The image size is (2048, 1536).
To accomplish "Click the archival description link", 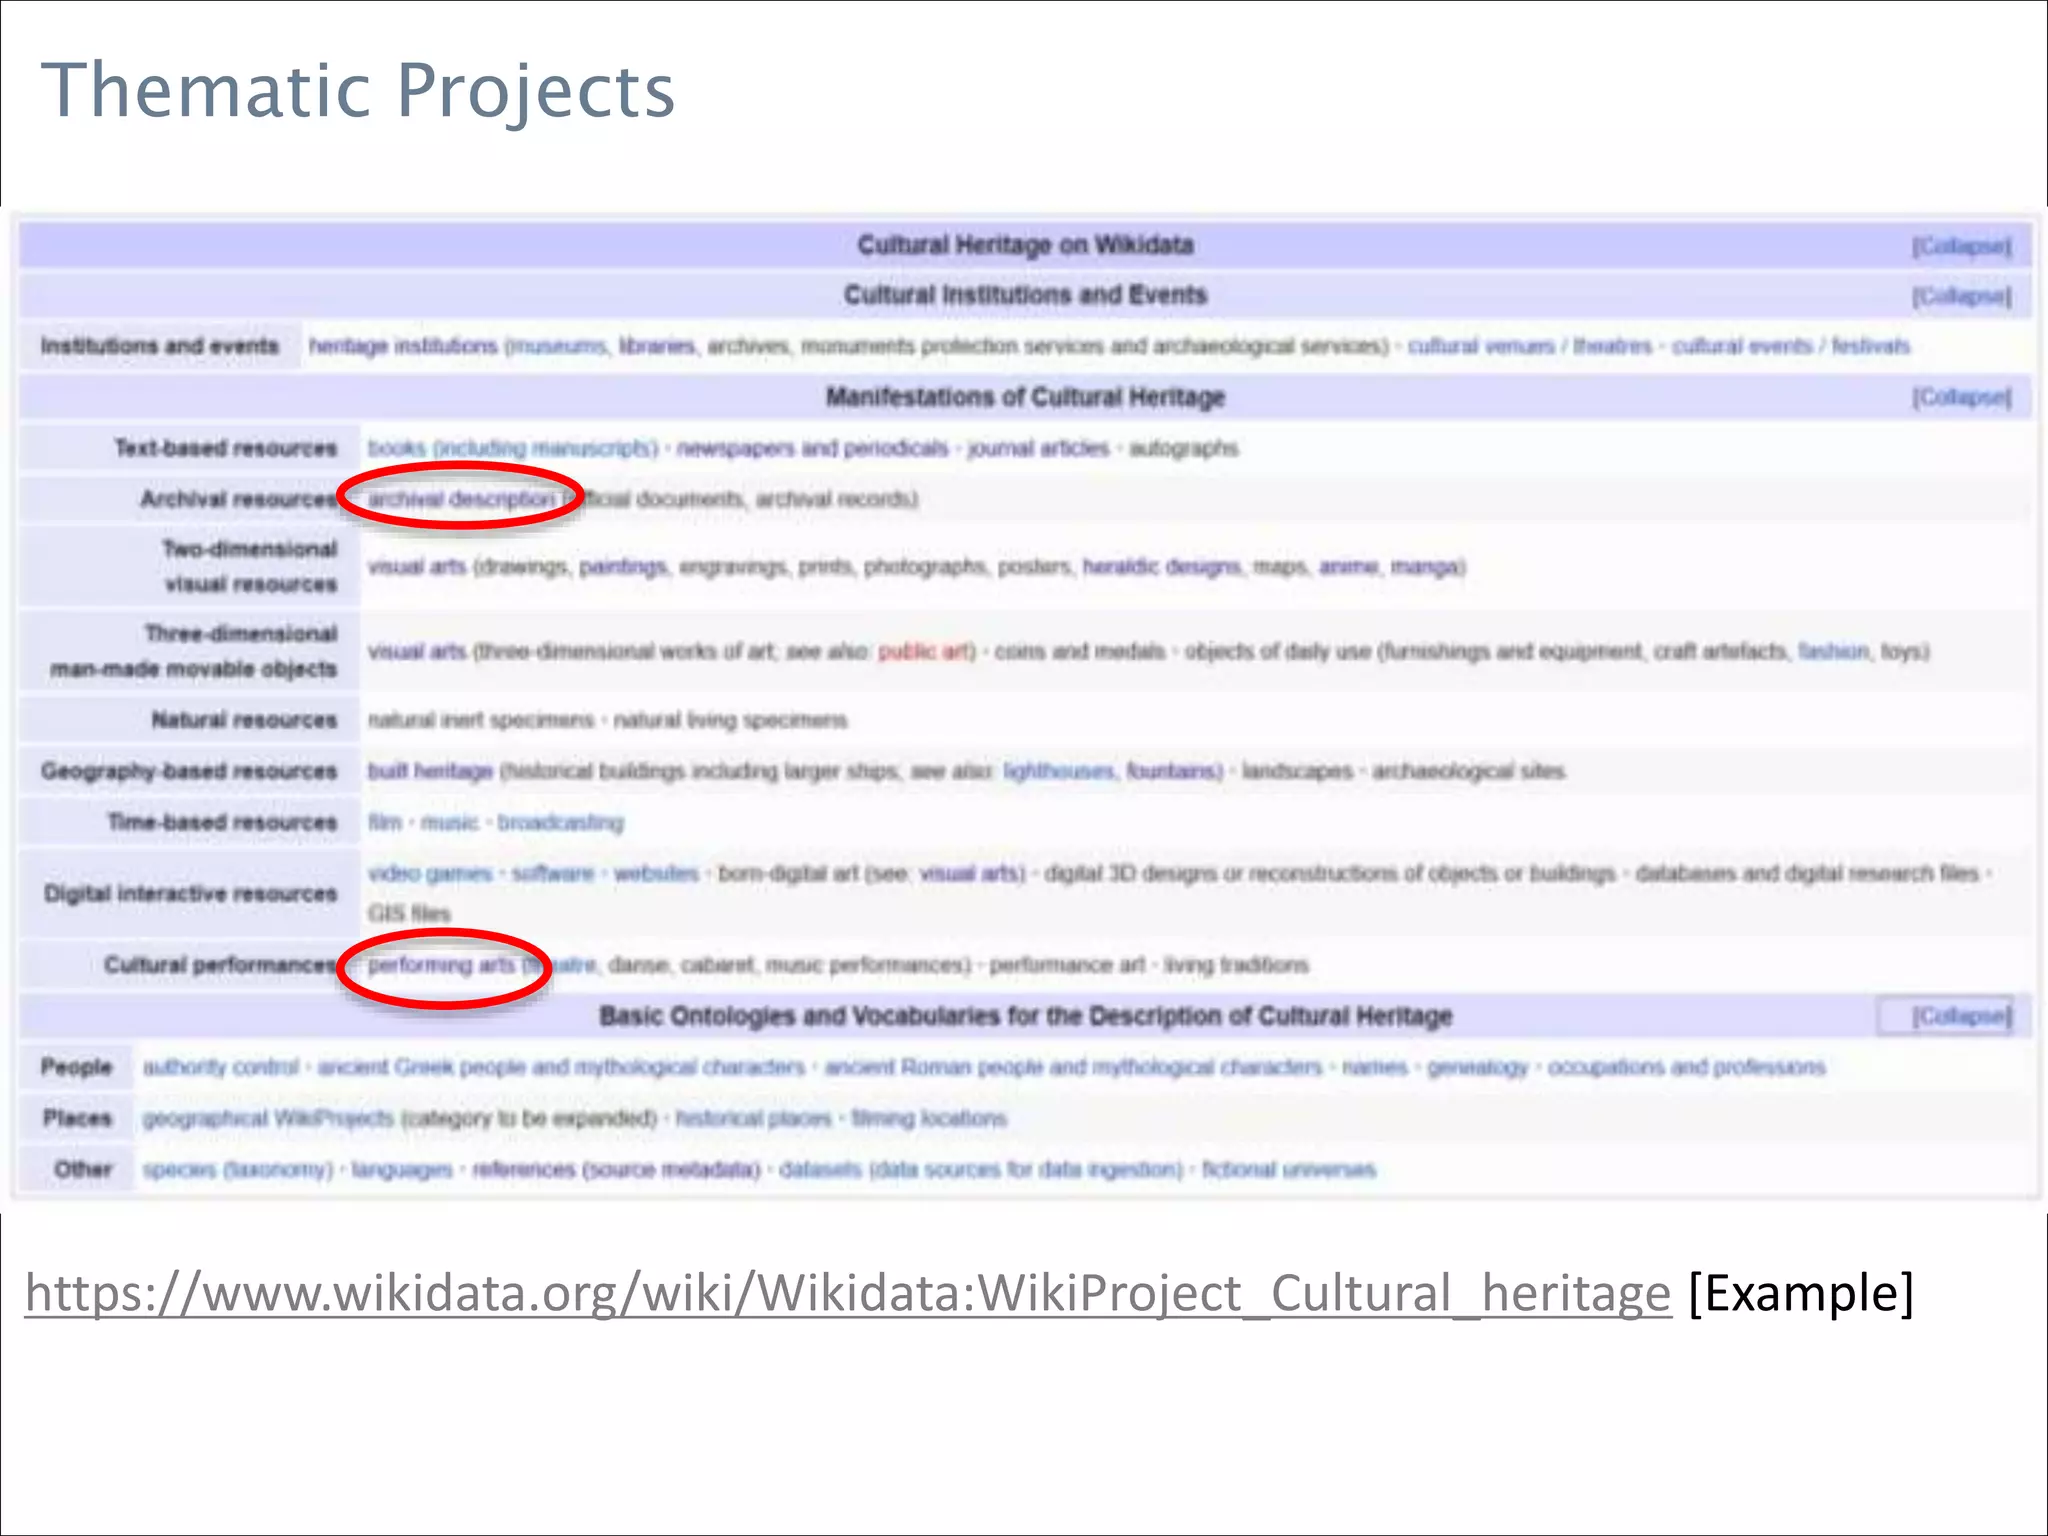I will (461, 498).
